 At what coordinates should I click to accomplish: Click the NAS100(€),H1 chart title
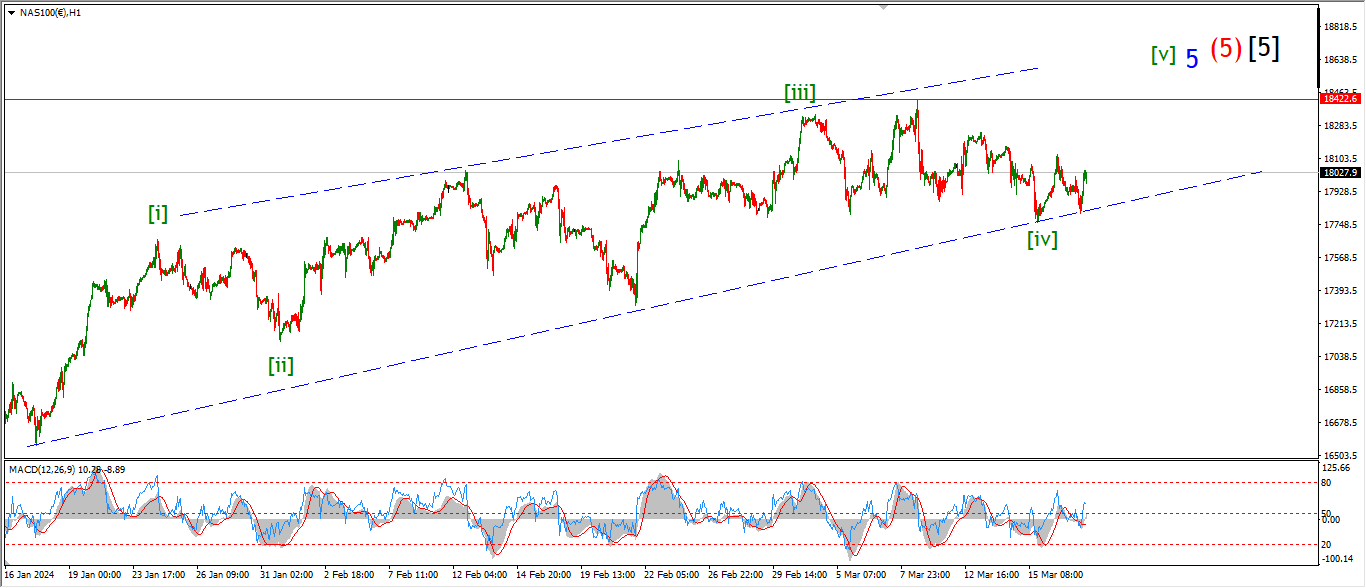(53, 13)
